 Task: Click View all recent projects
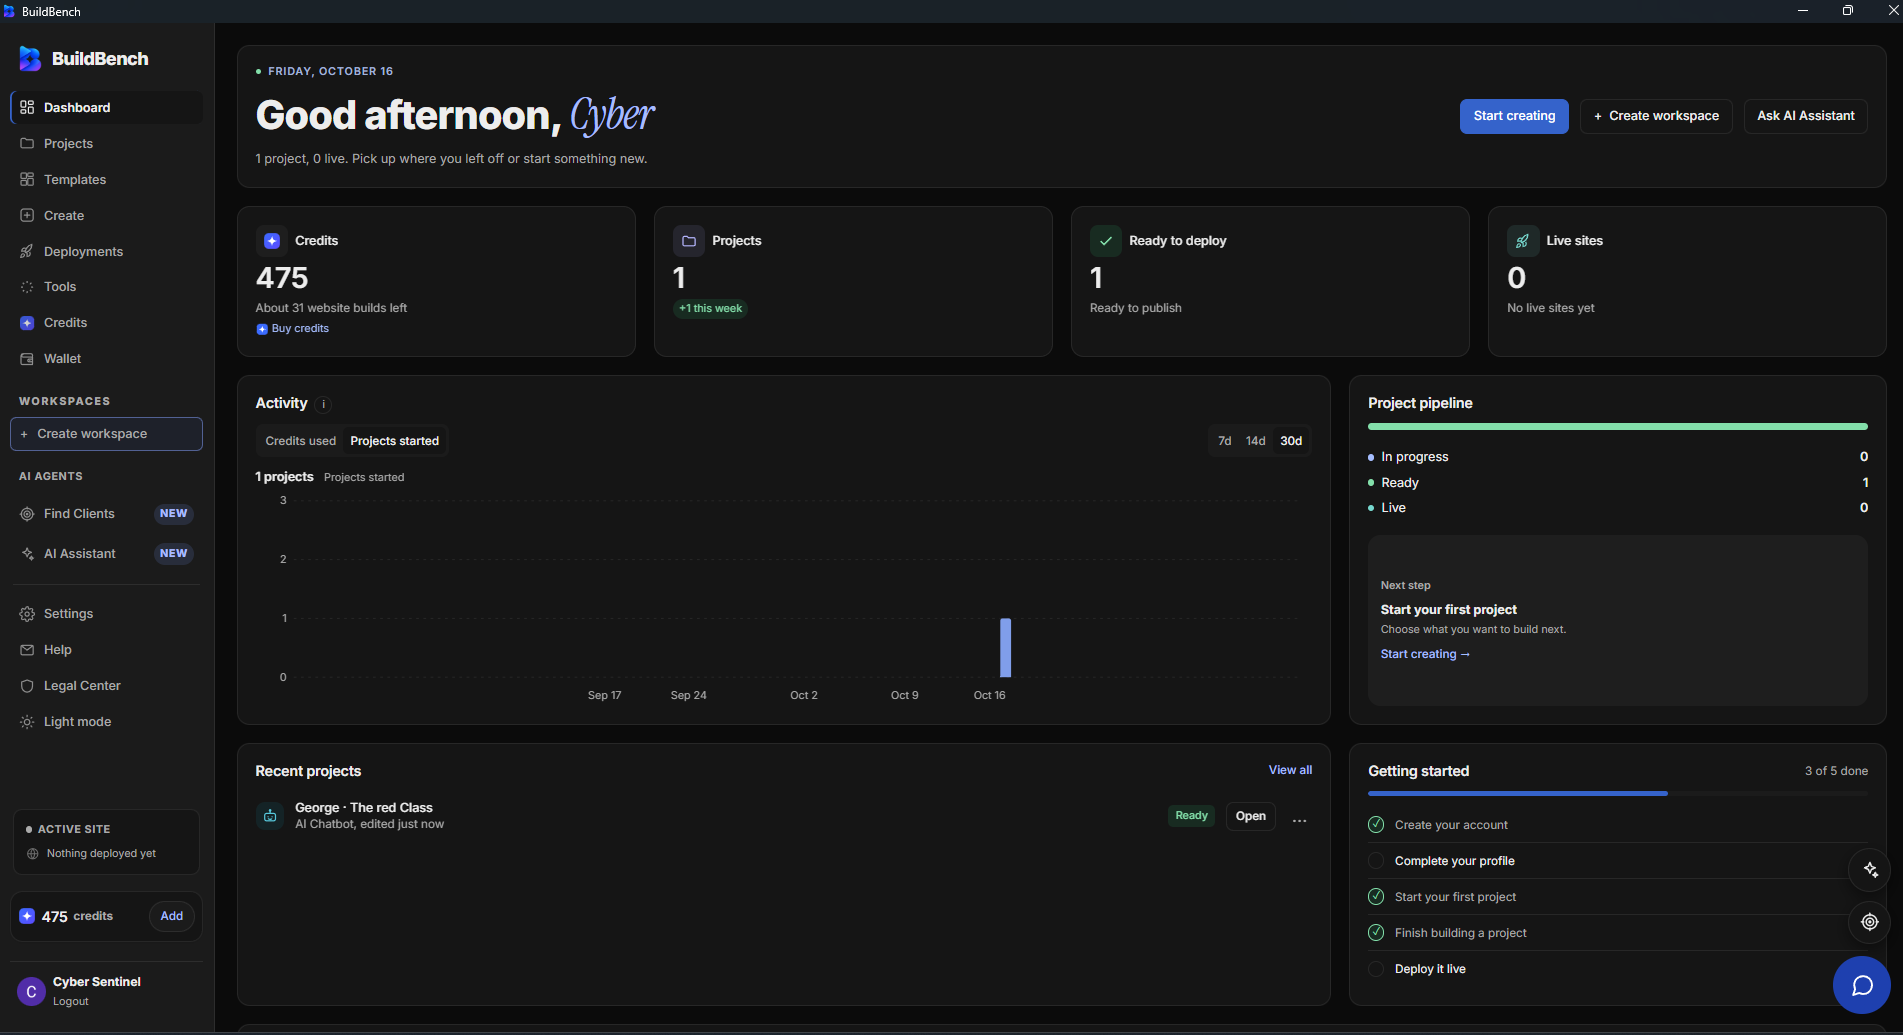click(x=1290, y=770)
